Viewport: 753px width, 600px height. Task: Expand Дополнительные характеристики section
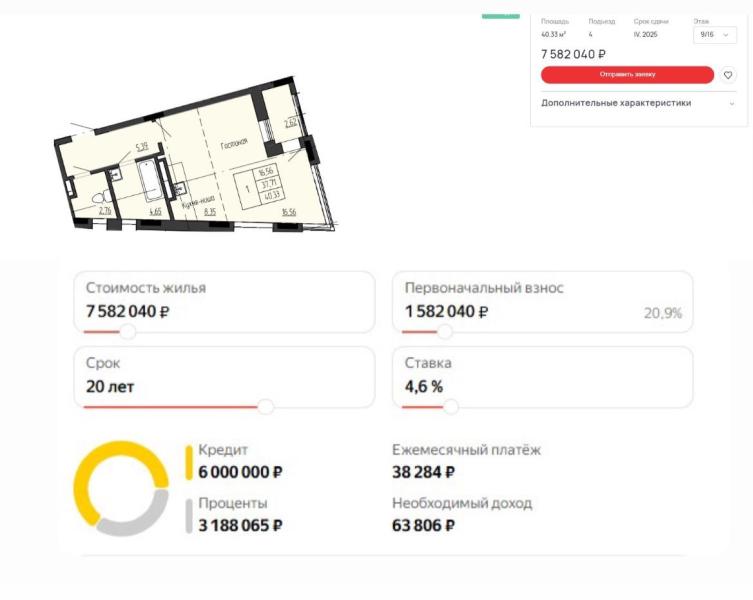(616, 103)
